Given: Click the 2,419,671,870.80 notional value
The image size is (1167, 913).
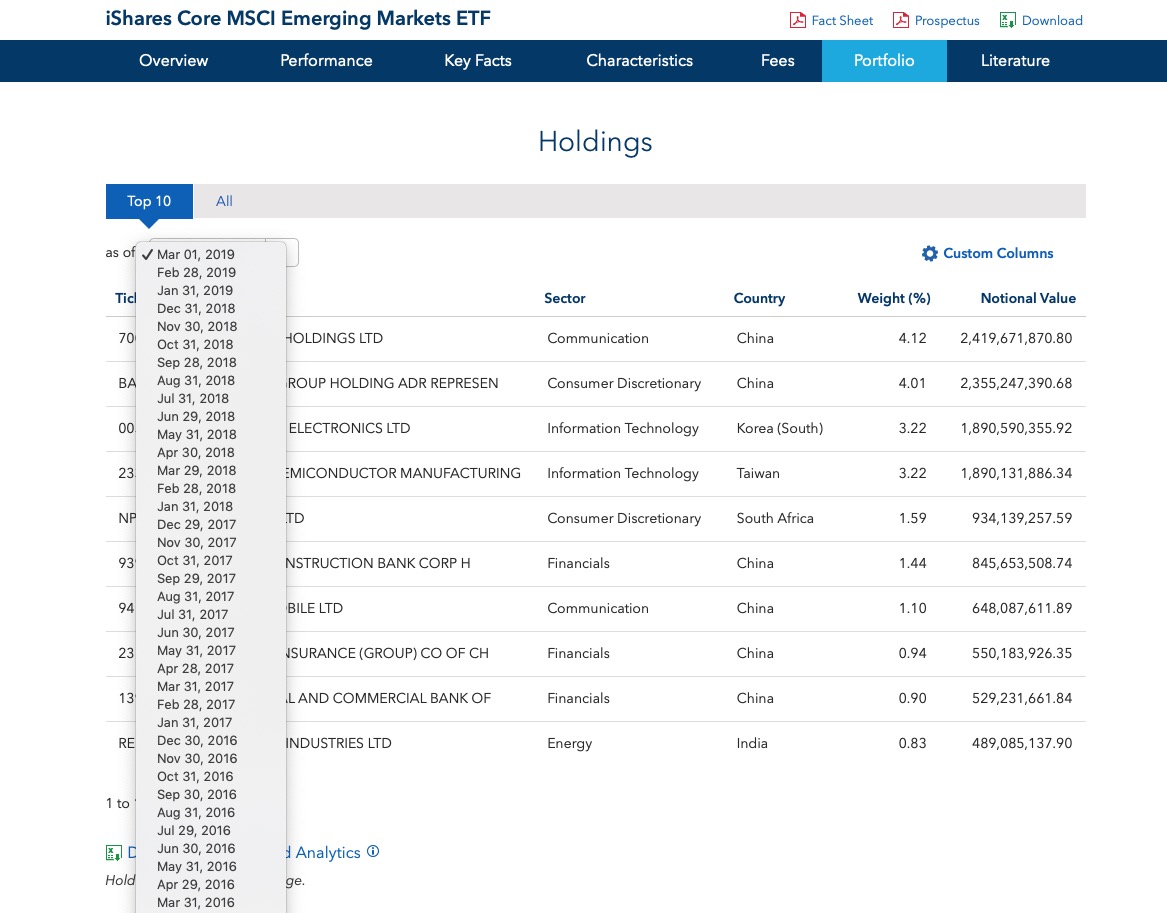Looking at the screenshot, I should 1016,339.
